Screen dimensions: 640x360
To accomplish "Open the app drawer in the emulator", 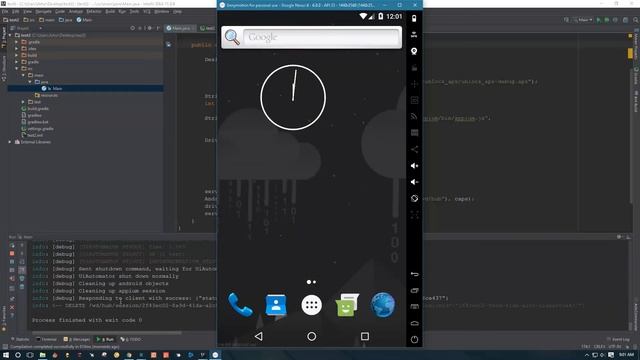I will click(x=311, y=305).
